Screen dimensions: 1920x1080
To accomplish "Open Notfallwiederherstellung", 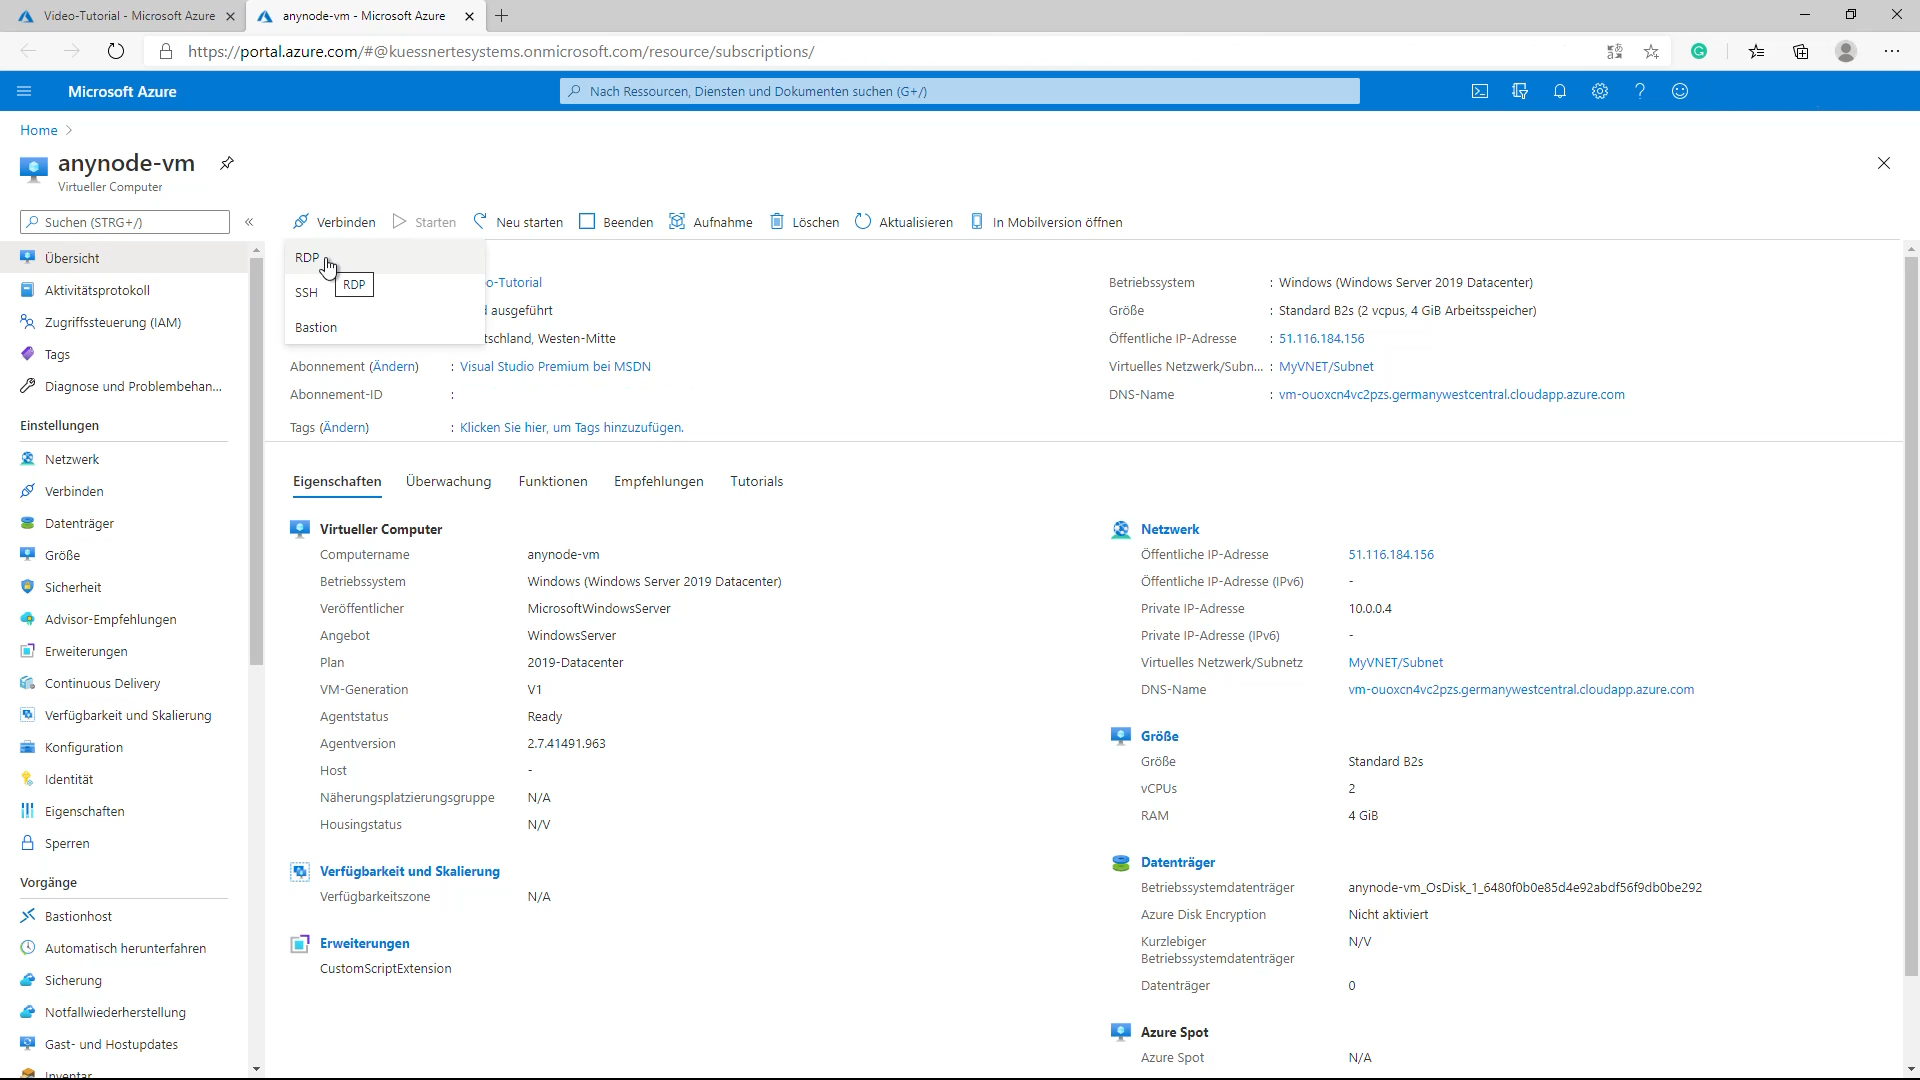I will click(x=124, y=1012).
